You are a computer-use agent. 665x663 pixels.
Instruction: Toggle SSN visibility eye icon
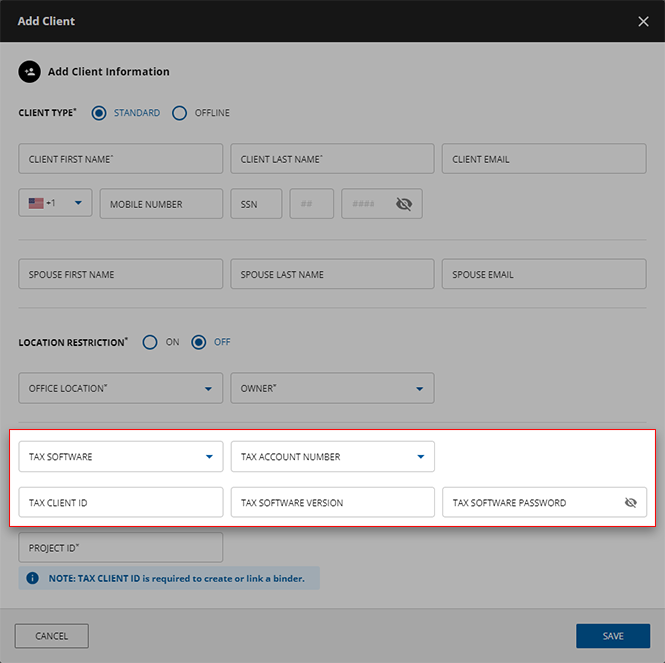[404, 204]
